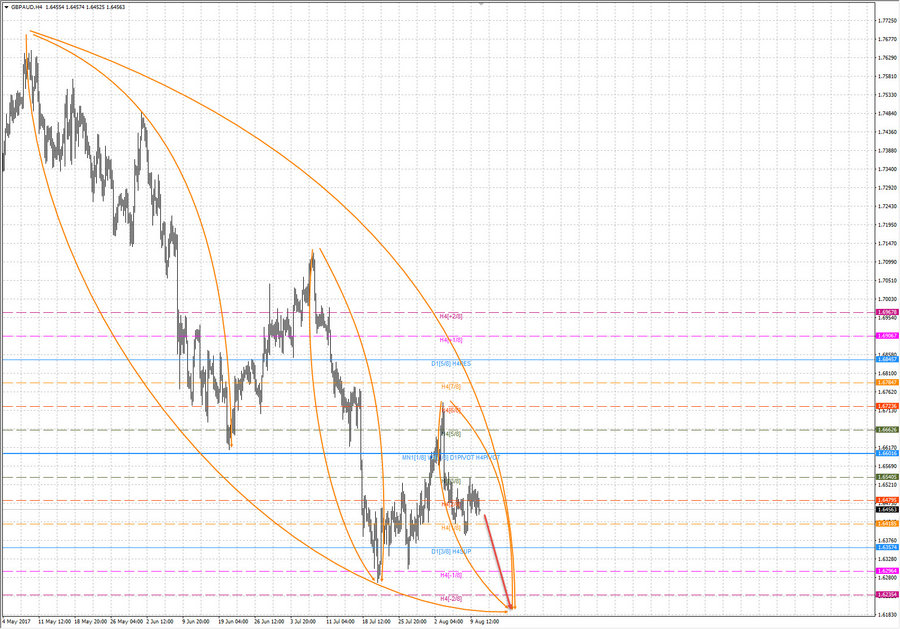Select the 1.62964 pink price tag
The image size is (900, 629).
point(887,571)
